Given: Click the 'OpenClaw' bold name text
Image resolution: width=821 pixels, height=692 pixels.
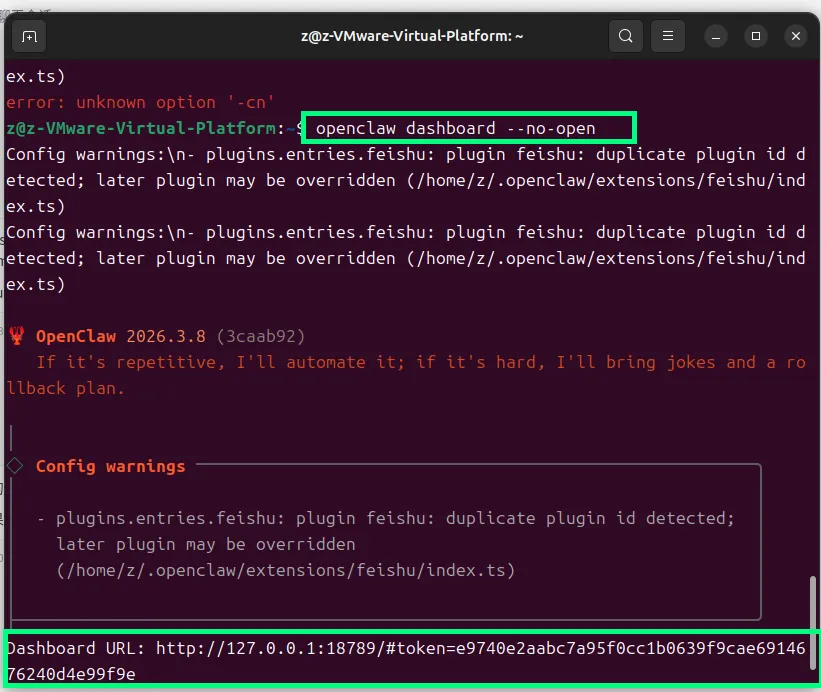Looking at the screenshot, I should 76,336.
